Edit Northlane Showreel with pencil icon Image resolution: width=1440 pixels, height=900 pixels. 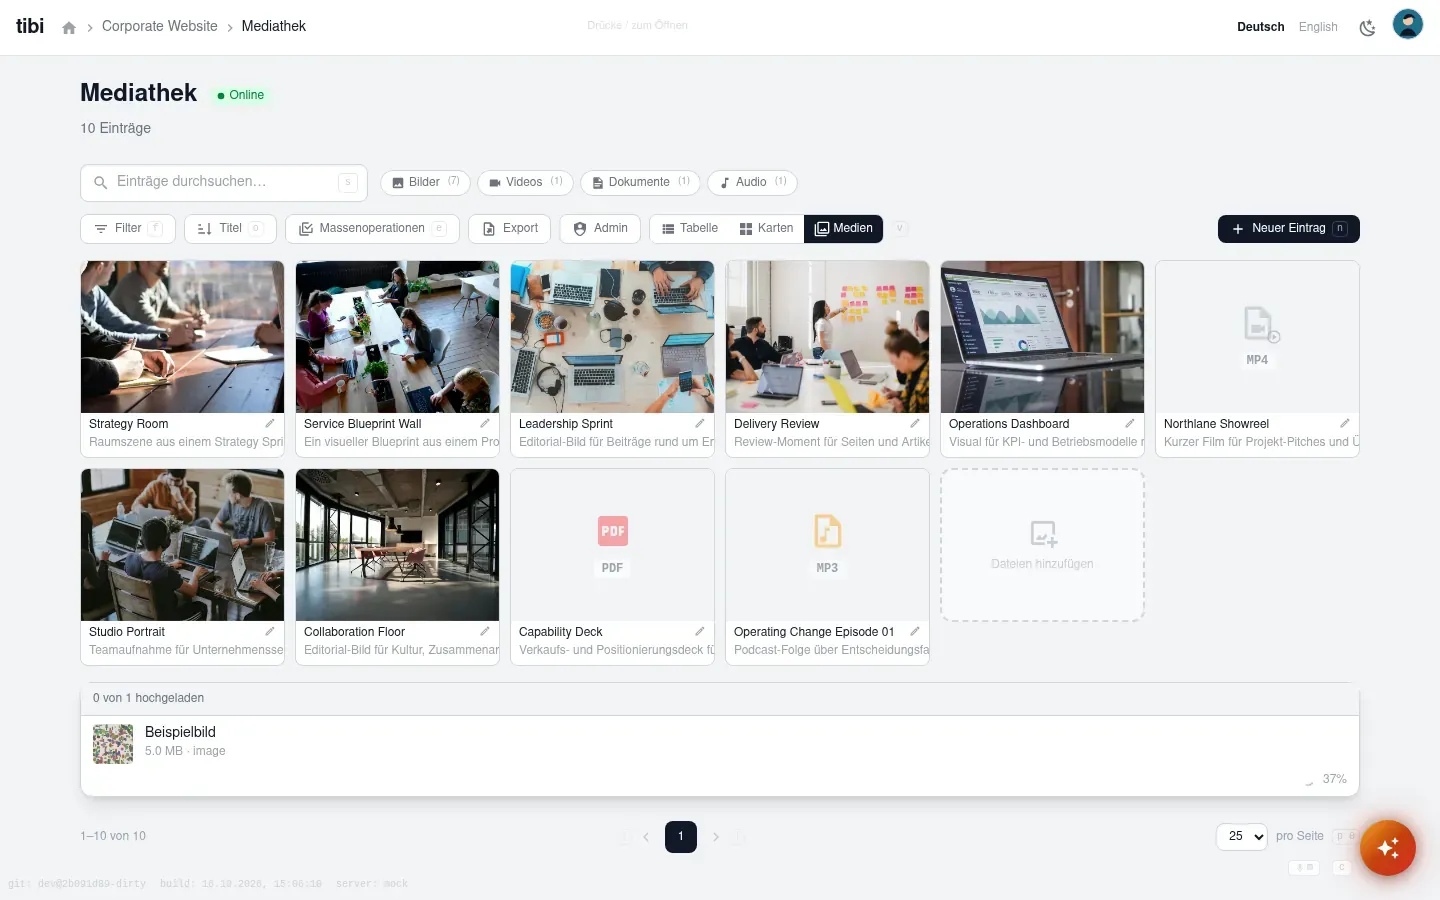pyautogui.click(x=1345, y=424)
